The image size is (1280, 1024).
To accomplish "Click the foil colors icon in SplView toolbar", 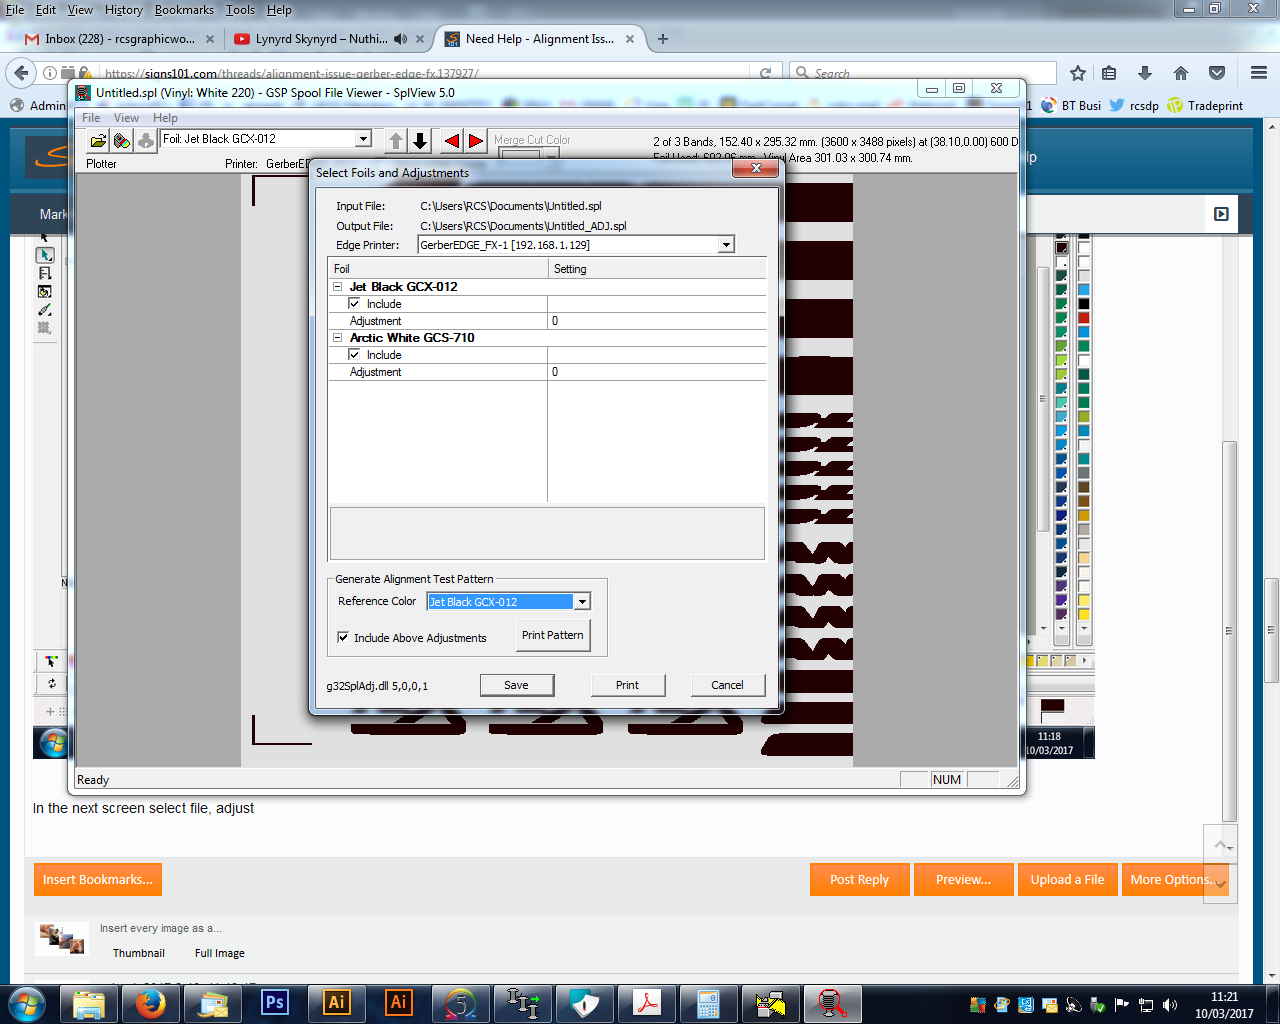I will pyautogui.click(x=122, y=141).
